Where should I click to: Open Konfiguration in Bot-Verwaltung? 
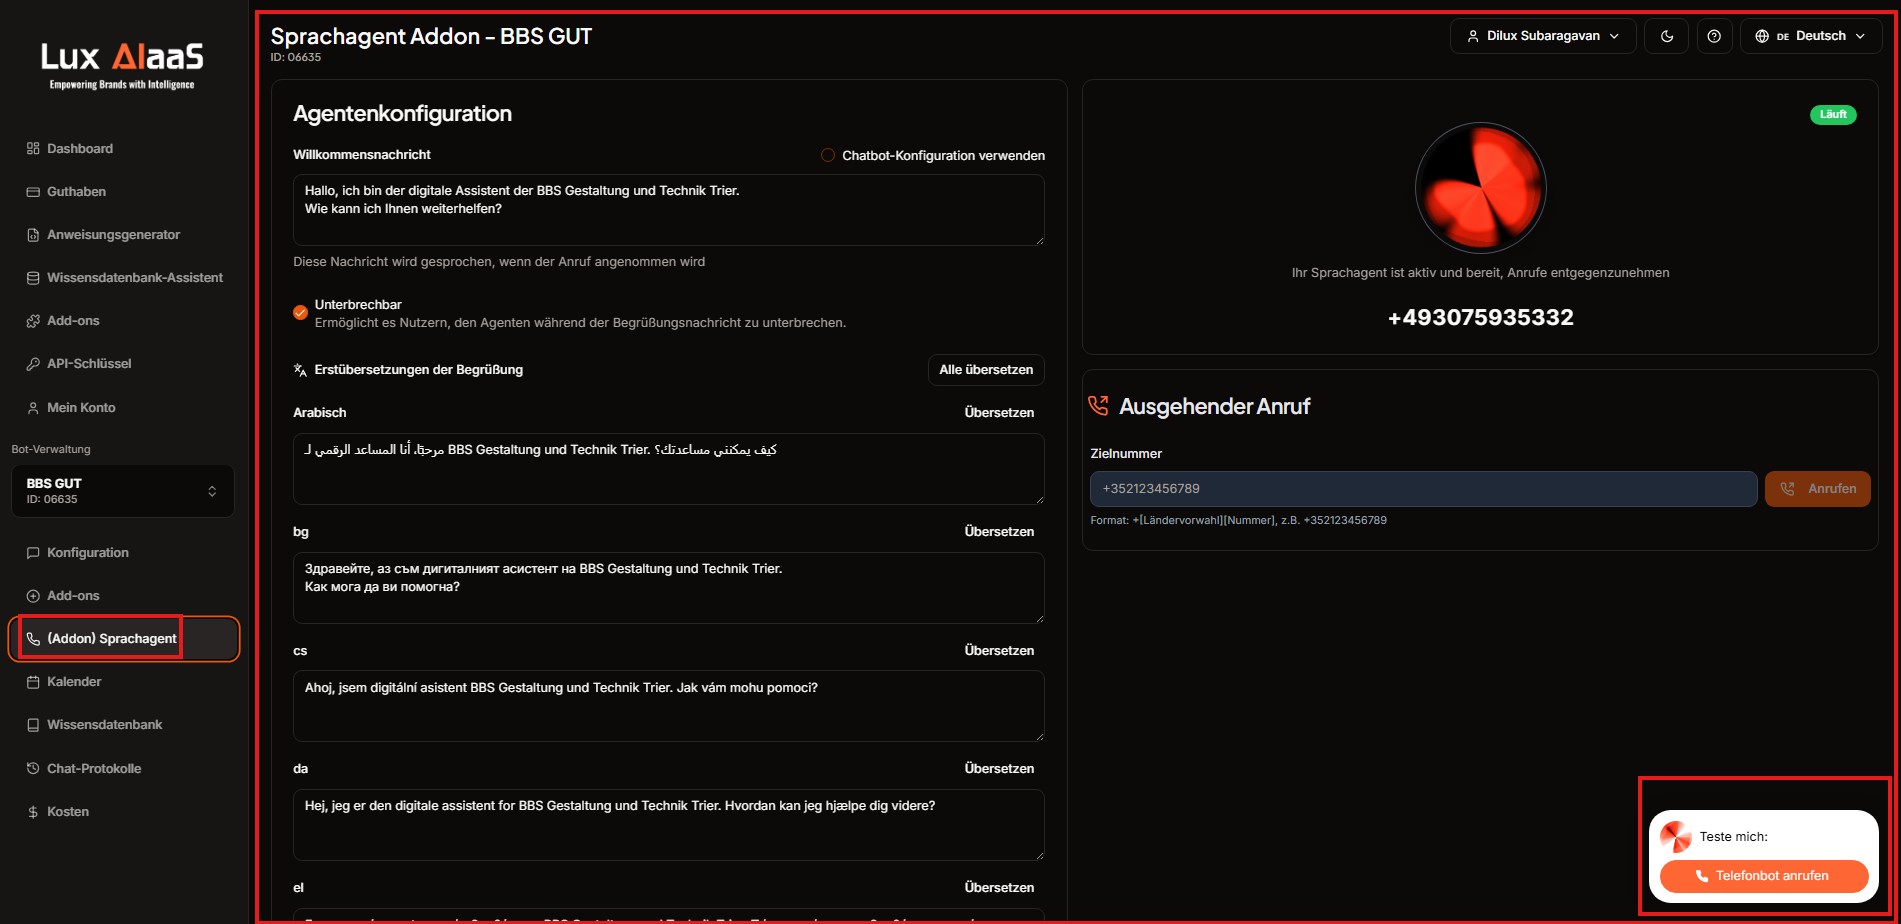88,553
